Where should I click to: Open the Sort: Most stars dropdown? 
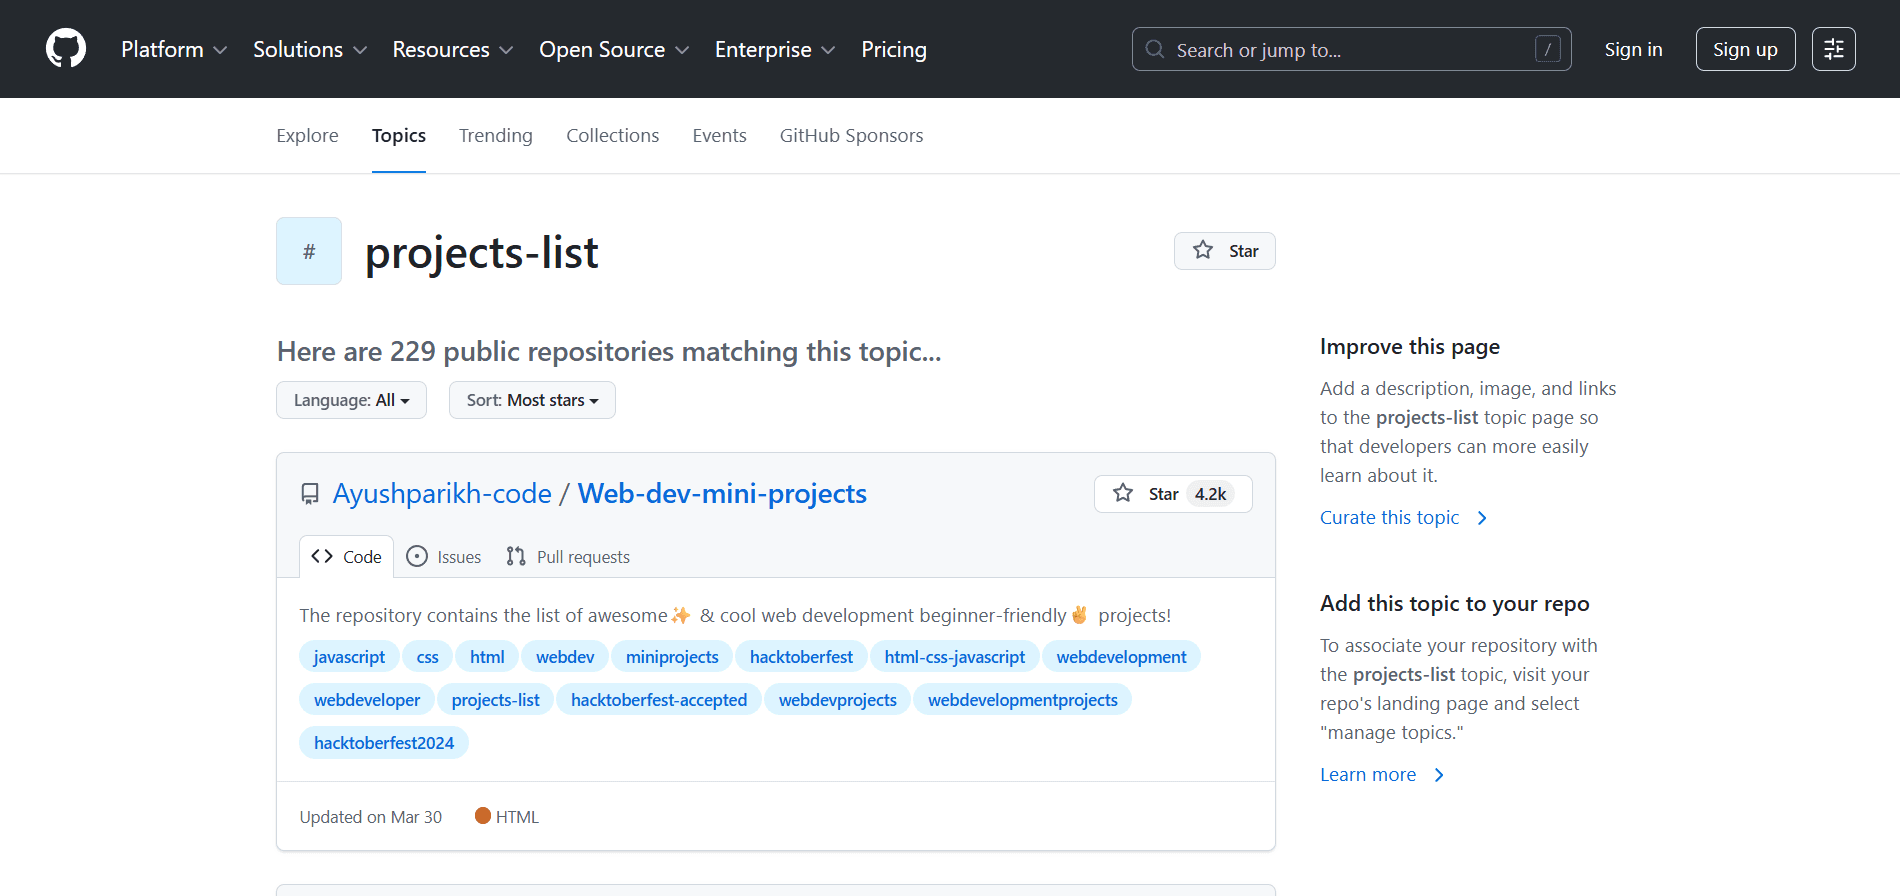pyautogui.click(x=532, y=400)
